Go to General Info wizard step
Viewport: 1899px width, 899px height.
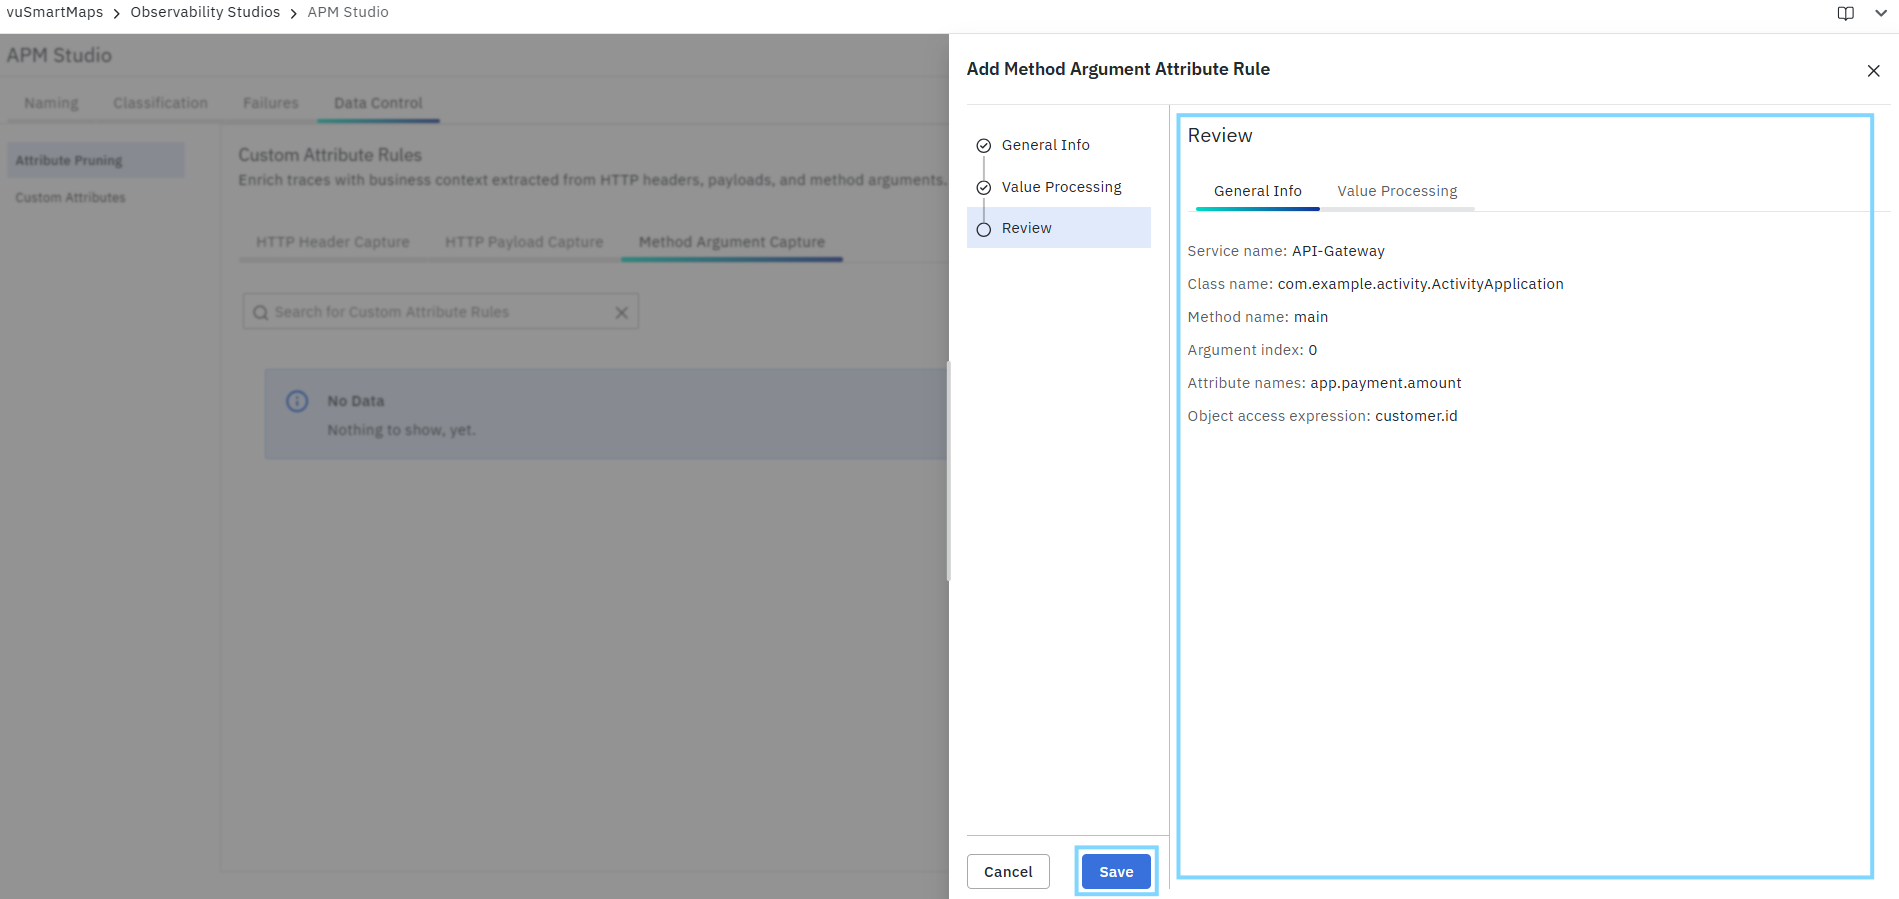pyautogui.click(x=1046, y=145)
